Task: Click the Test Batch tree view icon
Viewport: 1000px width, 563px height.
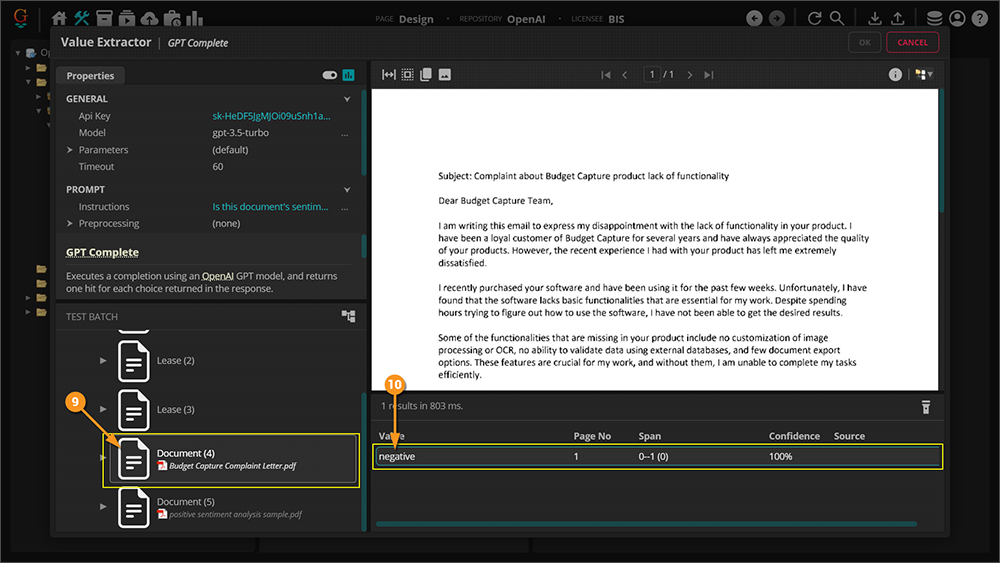Action: pyautogui.click(x=348, y=316)
